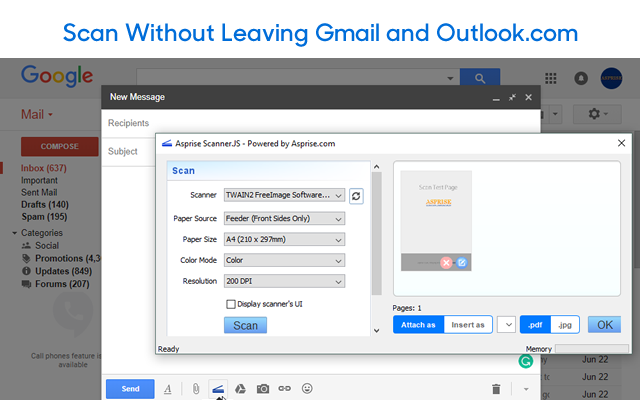Open the Google apps grid icon
640x400 pixels.
[551, 78]
